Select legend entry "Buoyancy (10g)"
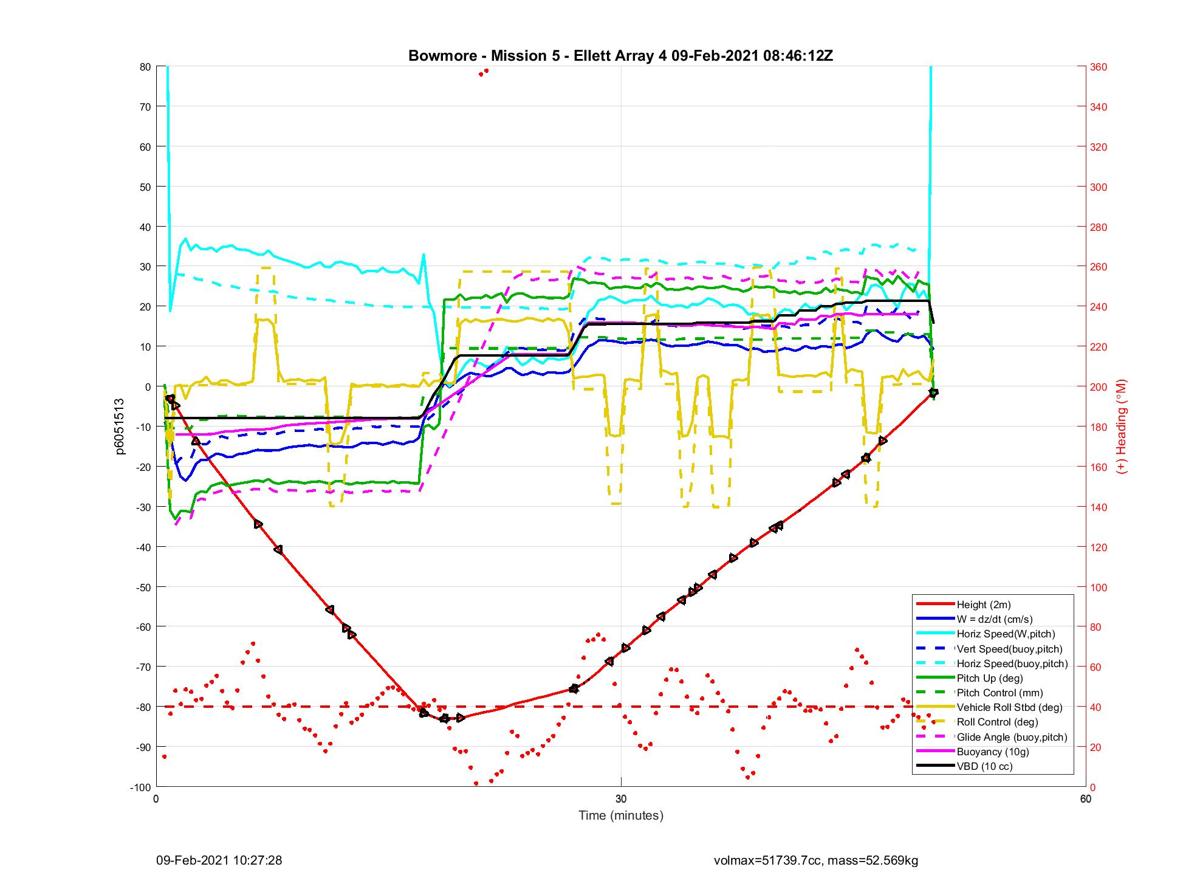The height and width of the screenshot is (885, 1200). pyautogui.click(x=992, y=751)
